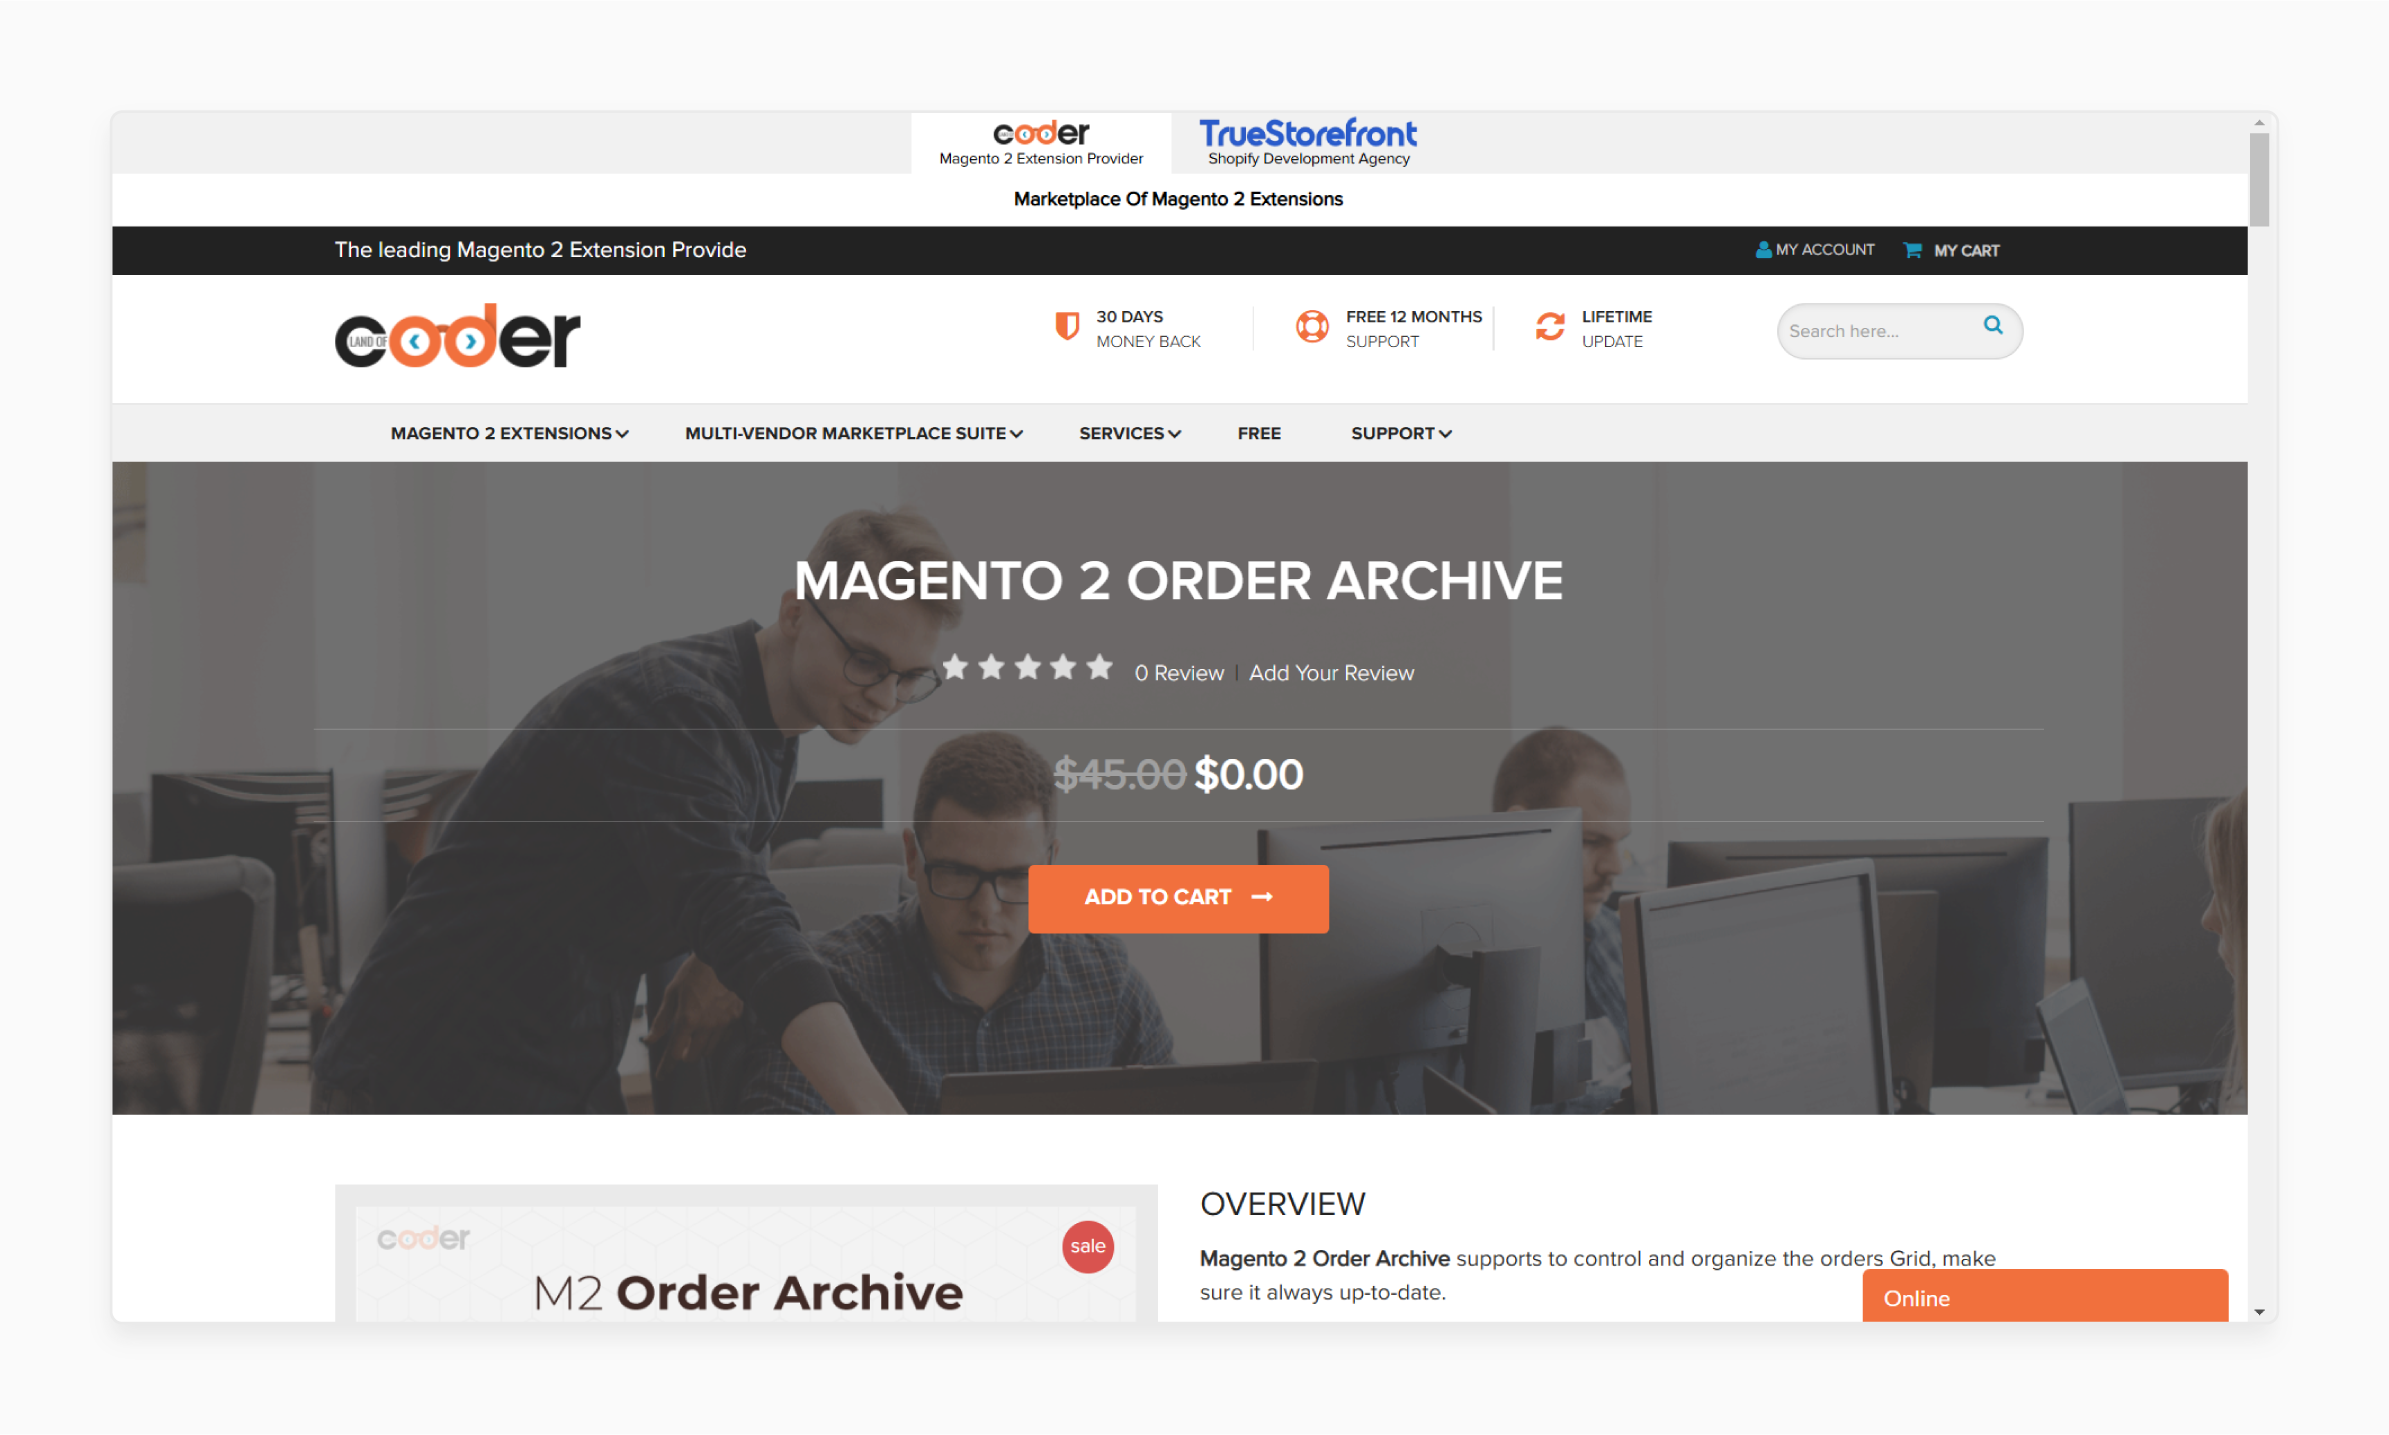
Task: Click the search magnifier icon
Action: tap(1991, 328)
